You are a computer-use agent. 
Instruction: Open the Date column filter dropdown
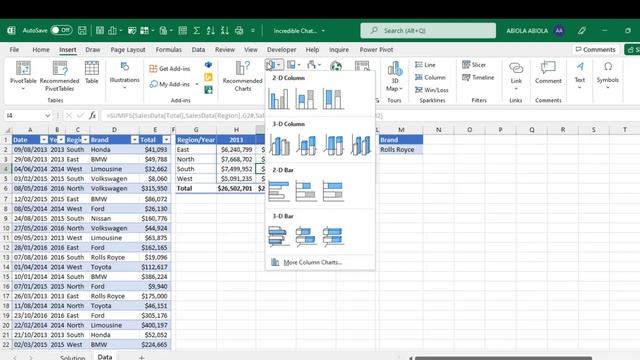(44, 140)
